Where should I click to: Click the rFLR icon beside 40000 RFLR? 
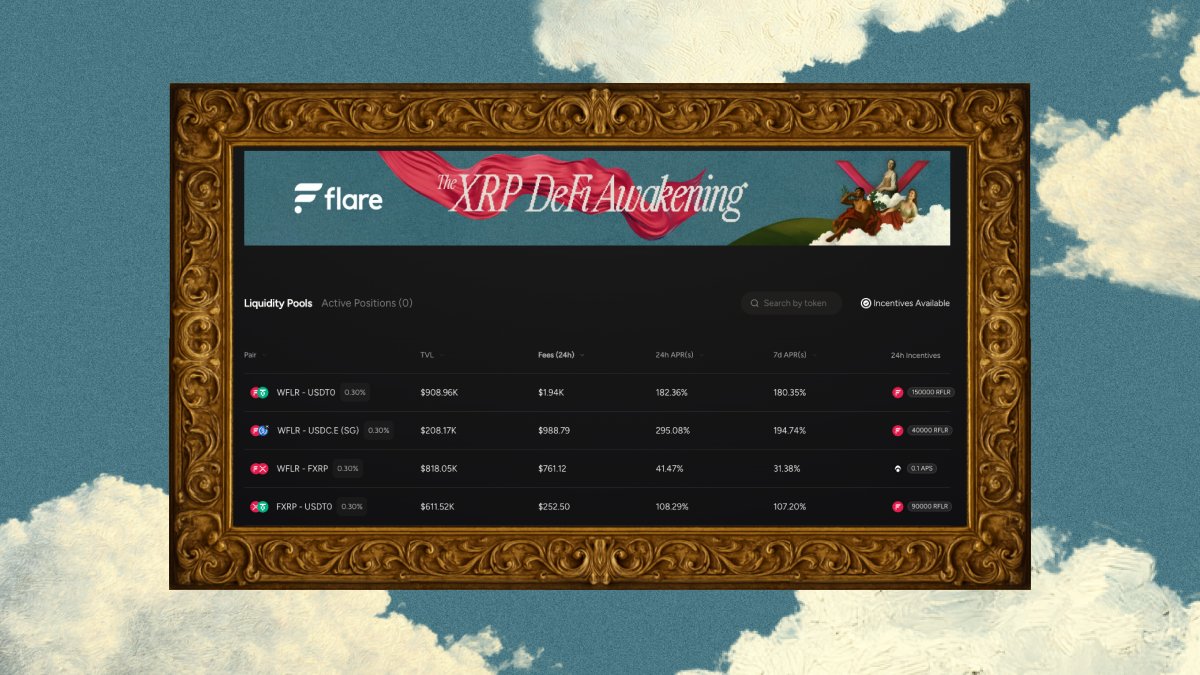897,431
